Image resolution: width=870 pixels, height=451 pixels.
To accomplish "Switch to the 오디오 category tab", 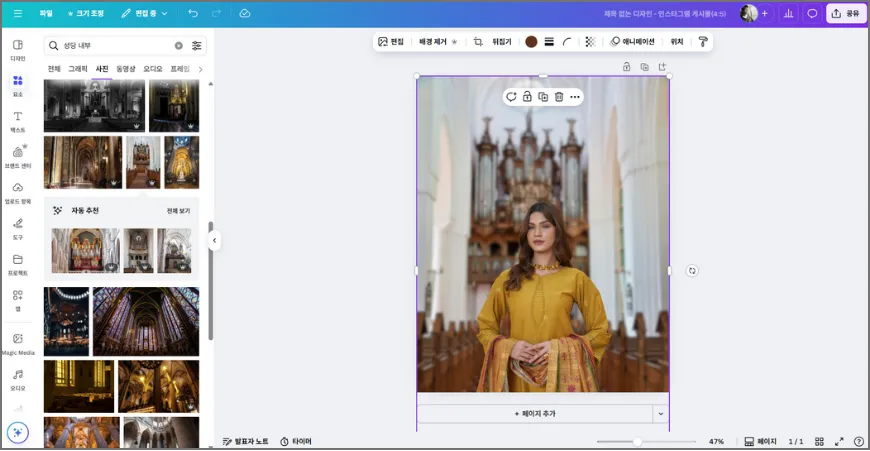I will tap(153, 69).
